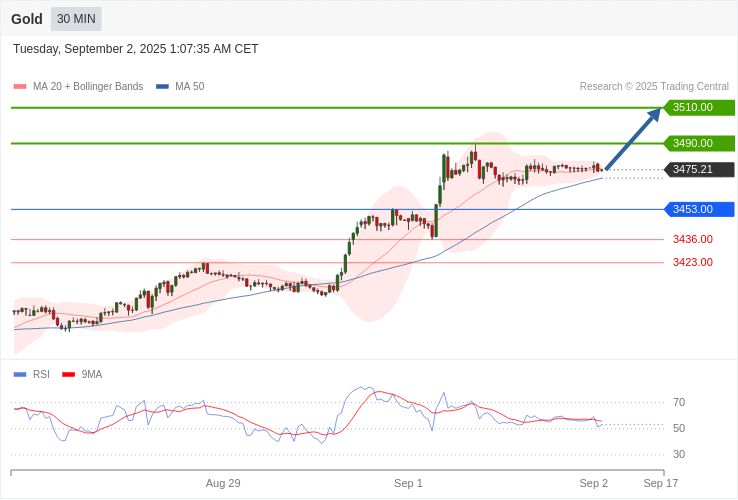The image size is (738, 500).
Task: Click the Sep 2 date on time axis
Action: (x=593, y=483)
